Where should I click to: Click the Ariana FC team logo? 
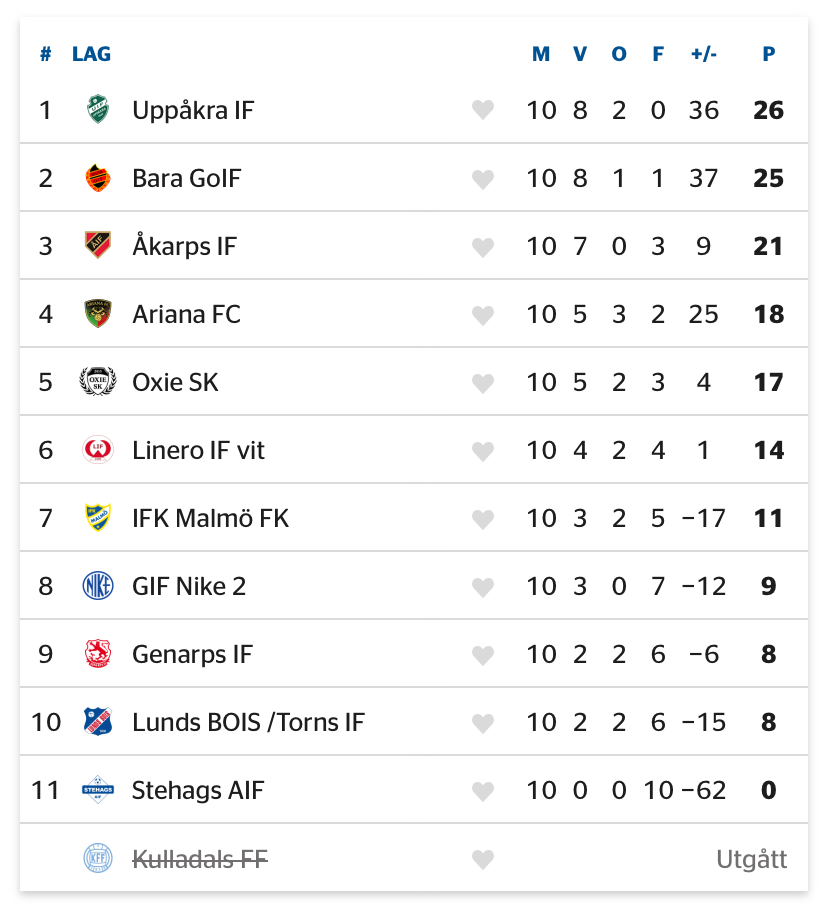(97, 314)
